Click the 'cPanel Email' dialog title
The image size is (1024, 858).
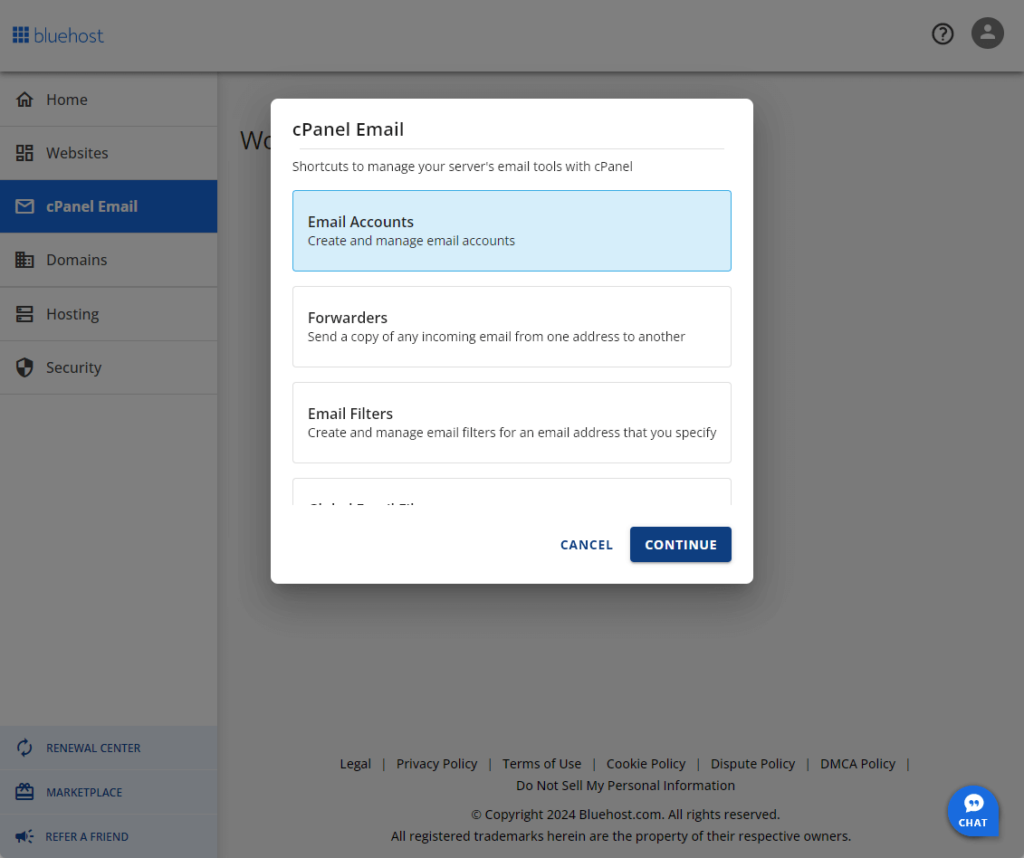click(348, 129)
